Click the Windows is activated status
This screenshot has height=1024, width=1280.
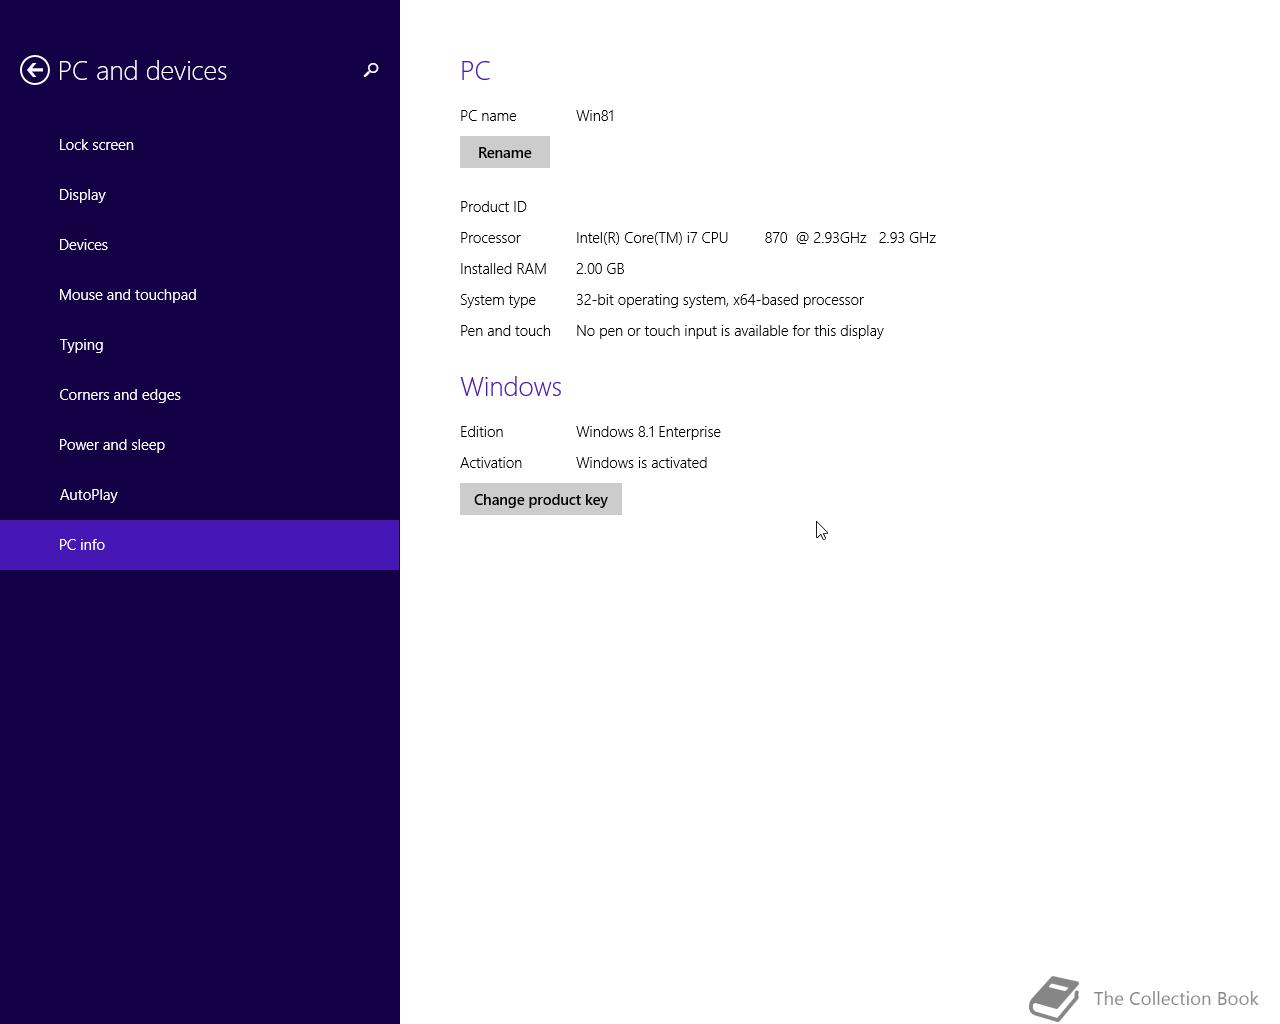tap(641, 463)
